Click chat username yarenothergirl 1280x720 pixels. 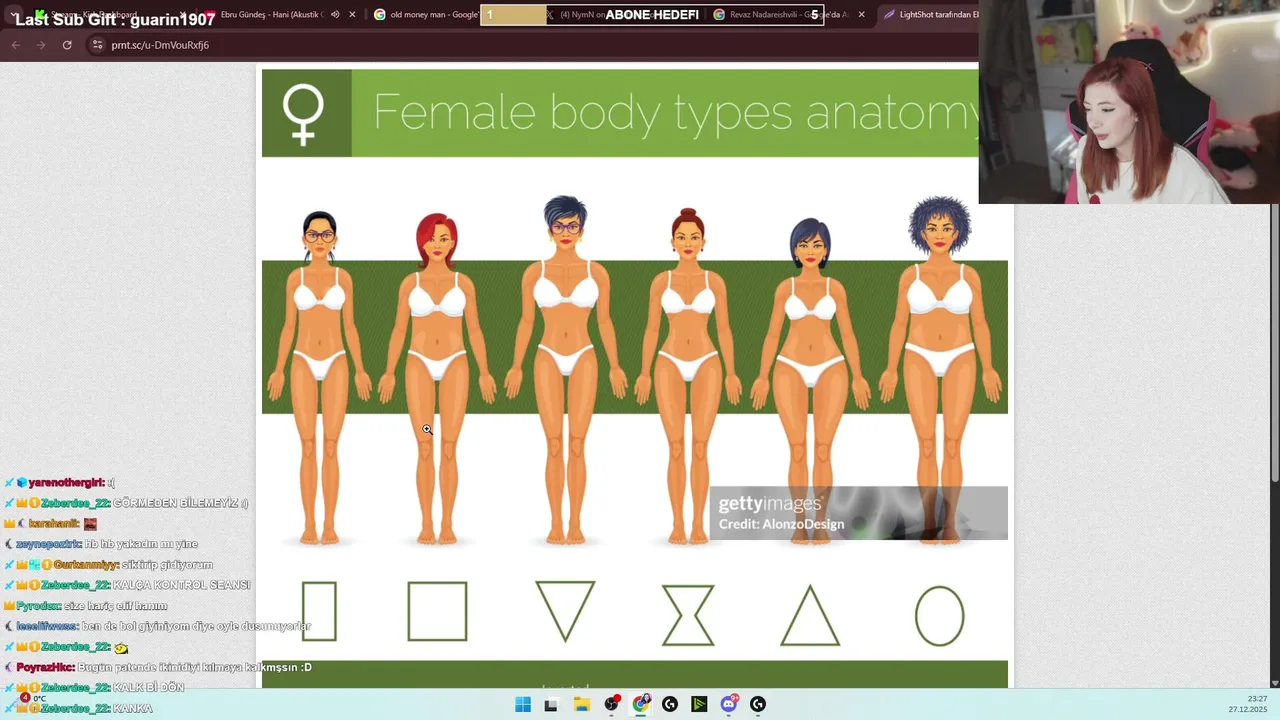tap(66, 483)
